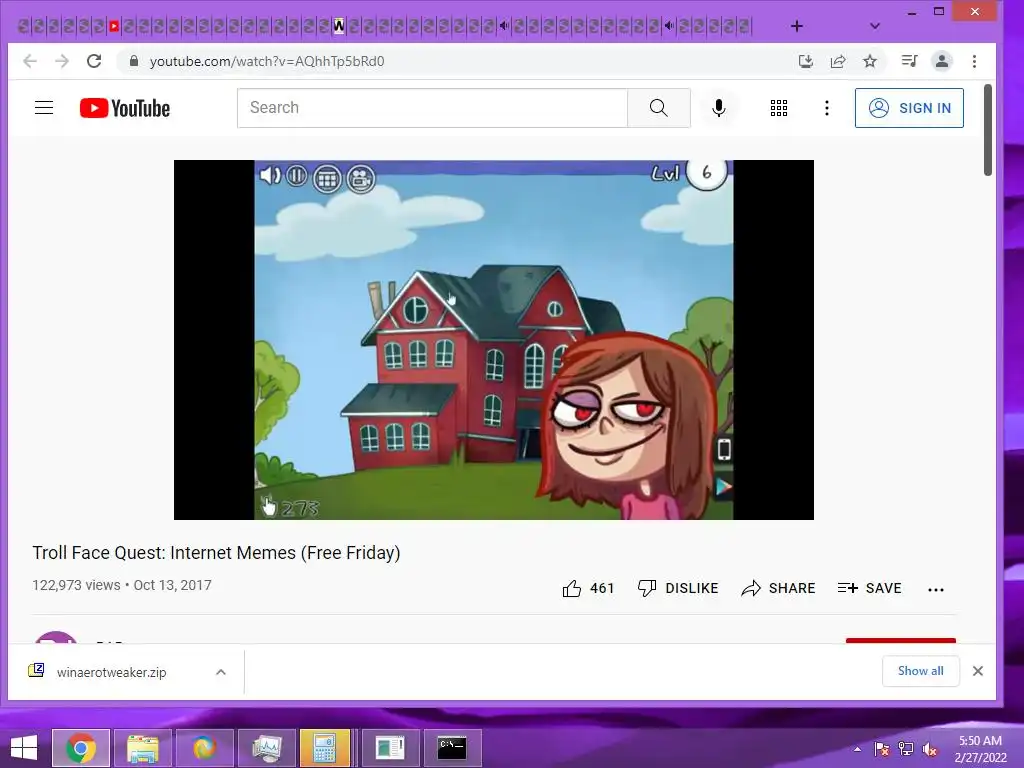Click Show all downloads
Screen dimensions: 1024x768
click(x=920, y=671)
